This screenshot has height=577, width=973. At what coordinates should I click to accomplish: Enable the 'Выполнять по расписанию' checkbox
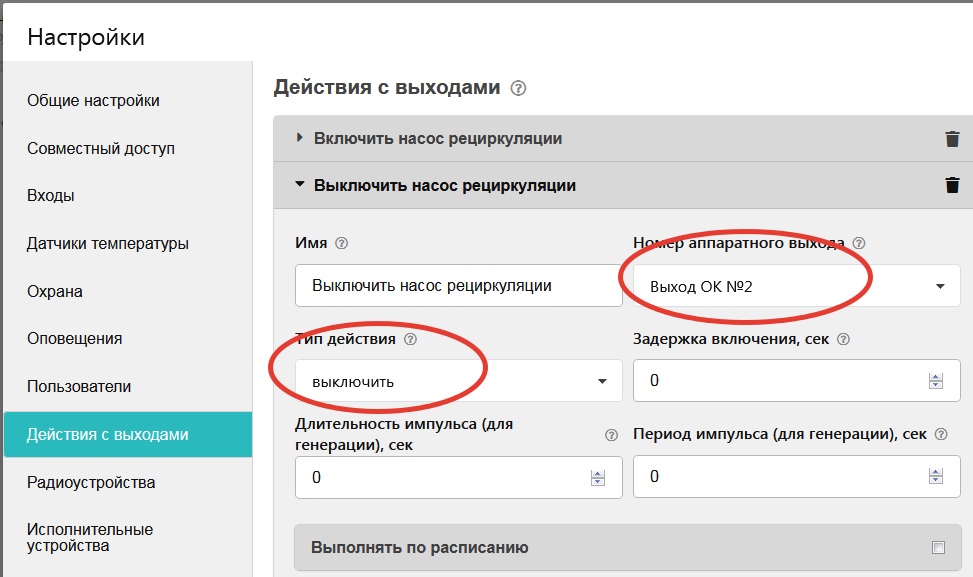tap(937, 547)
